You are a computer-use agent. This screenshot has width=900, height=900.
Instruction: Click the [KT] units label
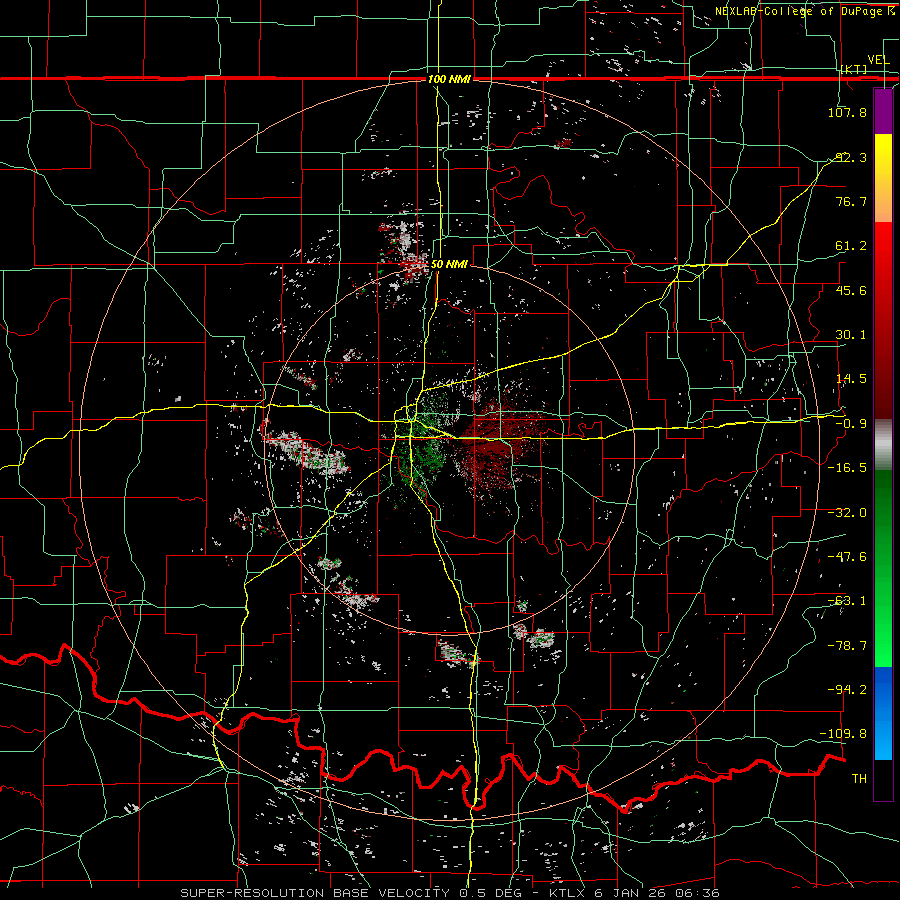point(854,69)
